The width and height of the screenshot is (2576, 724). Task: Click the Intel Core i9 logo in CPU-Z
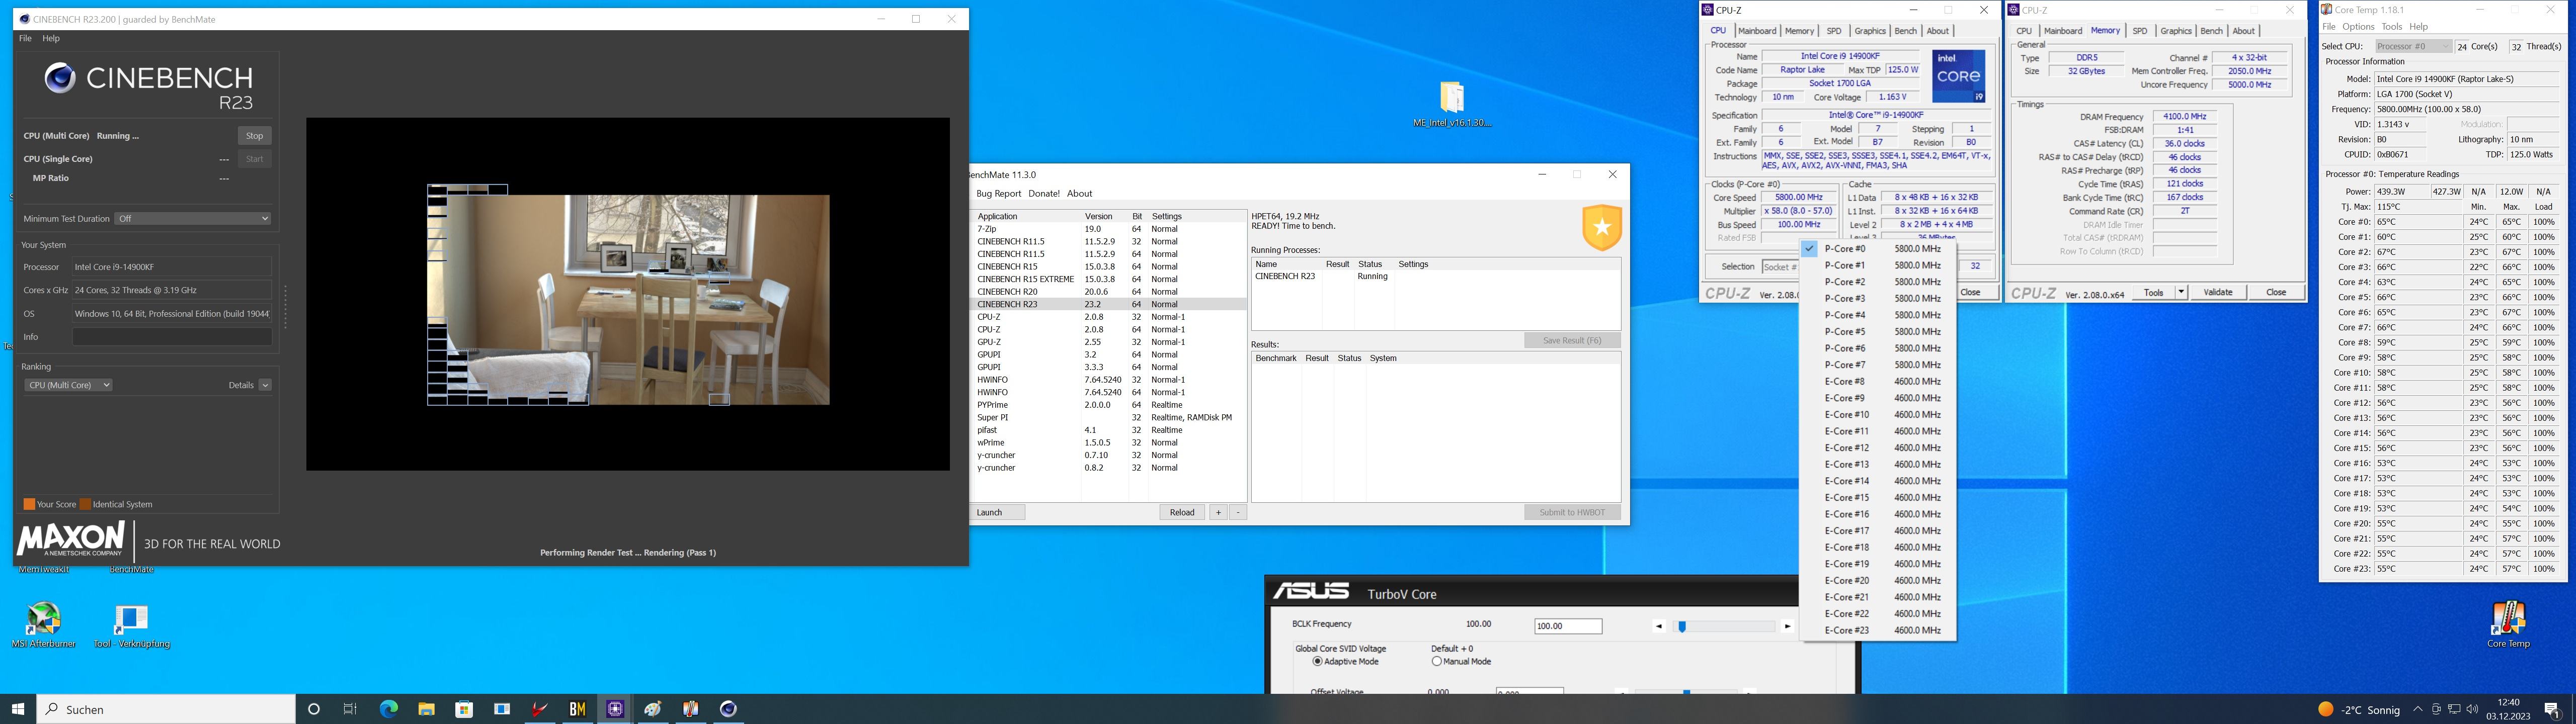point(1958,76)
